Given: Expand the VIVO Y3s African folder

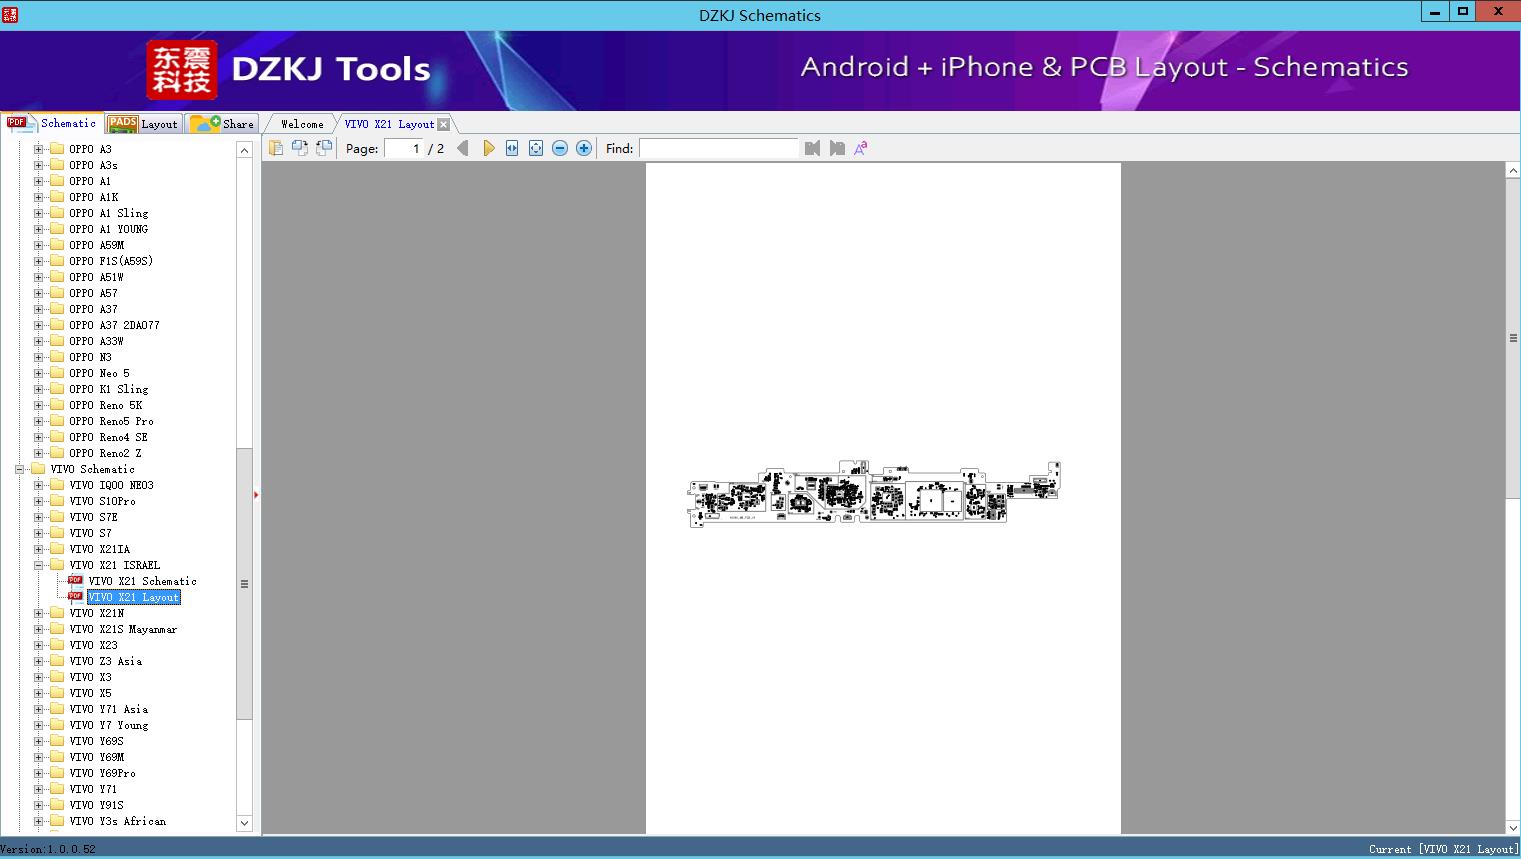Looking at the screenshot, I should [38, 821].
